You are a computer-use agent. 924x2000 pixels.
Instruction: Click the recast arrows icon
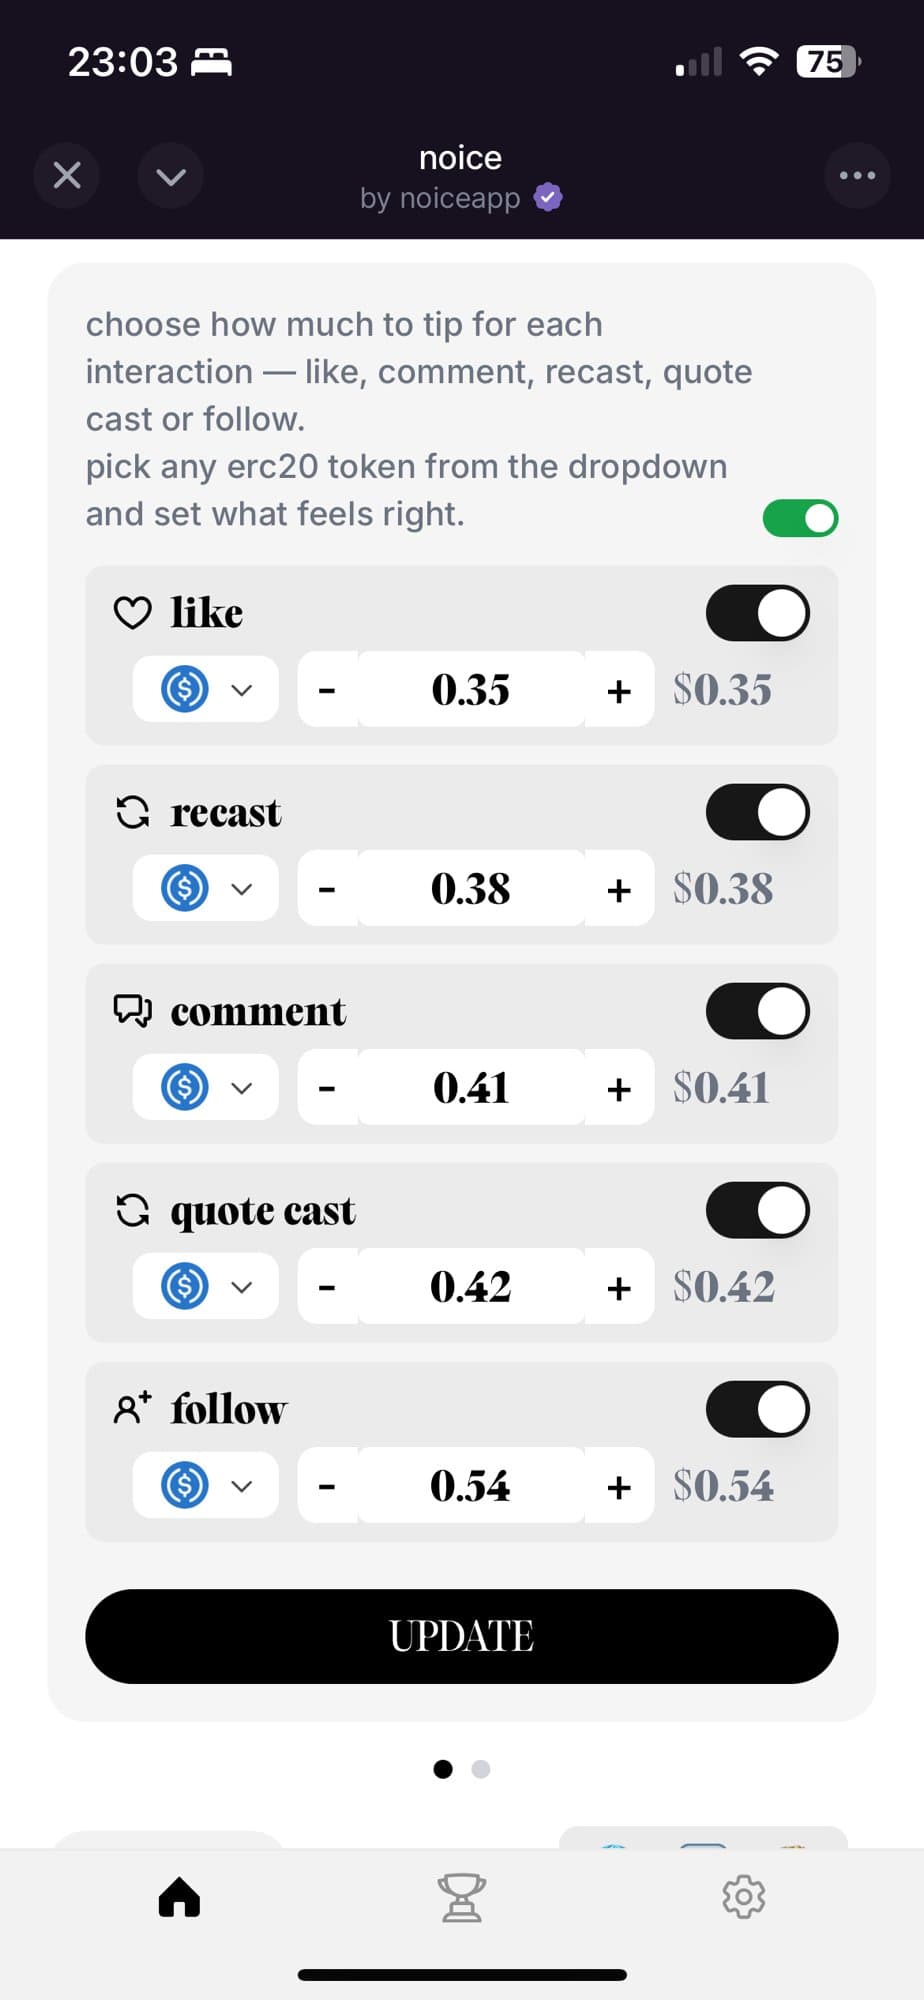(x=133, y=811)
